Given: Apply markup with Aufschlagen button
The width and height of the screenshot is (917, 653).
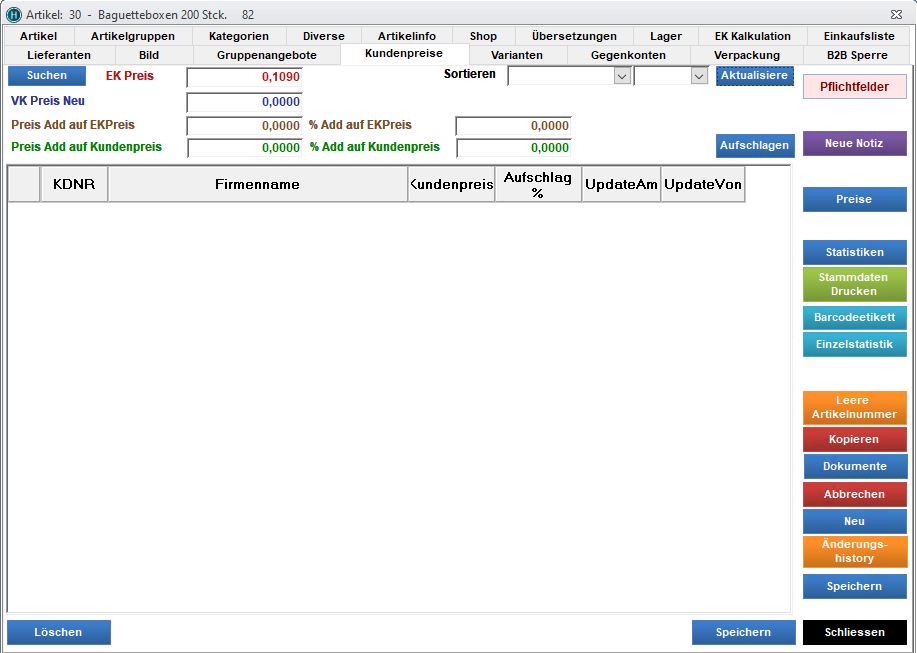Looking at the screenshot, I should coord(755,145).
